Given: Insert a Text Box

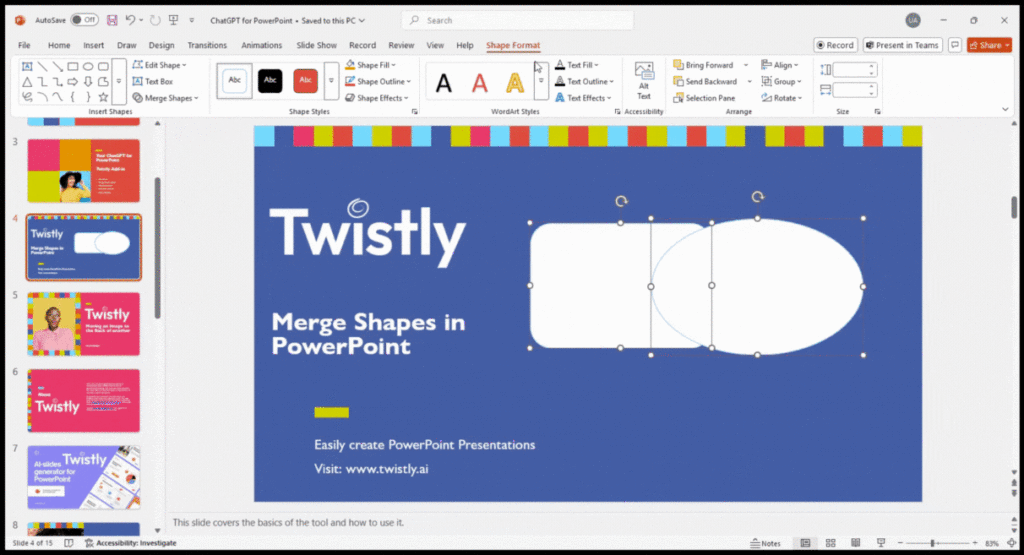Looking at the screenshot, I should (153, 82).
